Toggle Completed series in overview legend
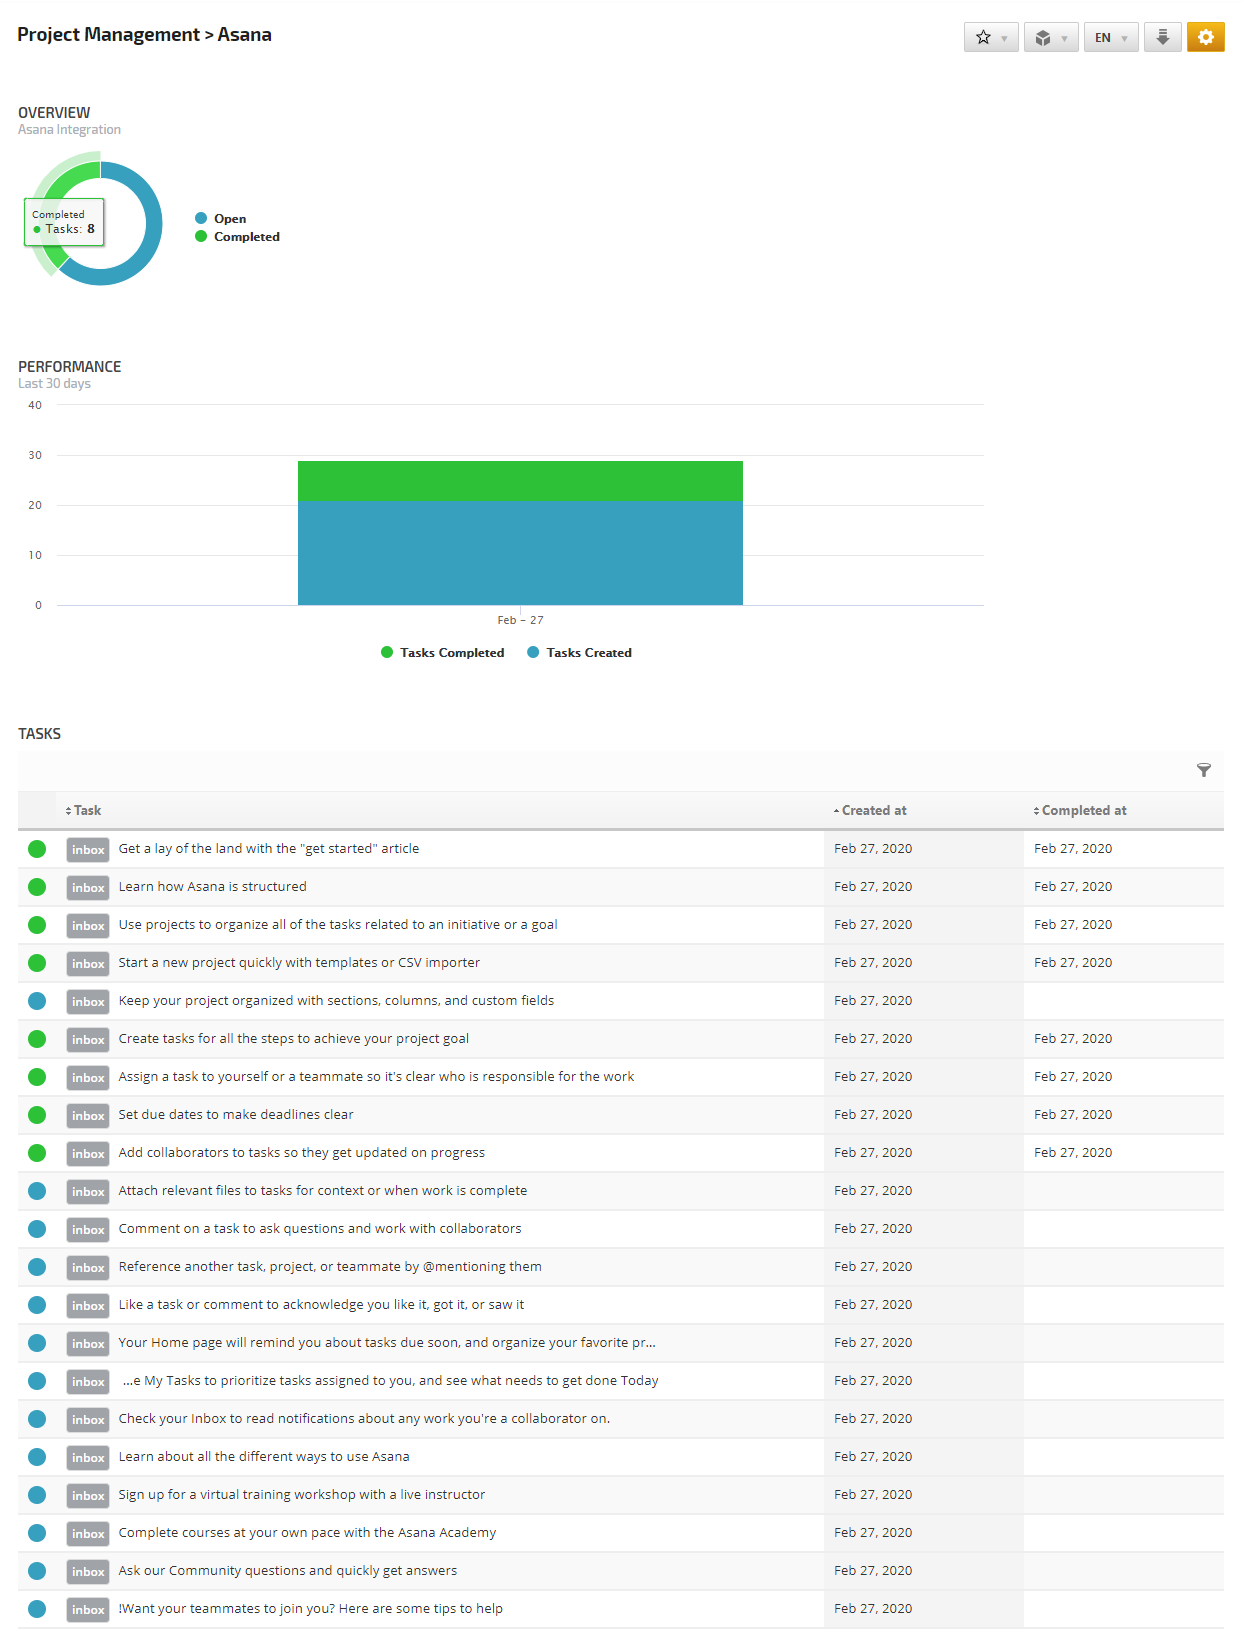 pos(238,237)
